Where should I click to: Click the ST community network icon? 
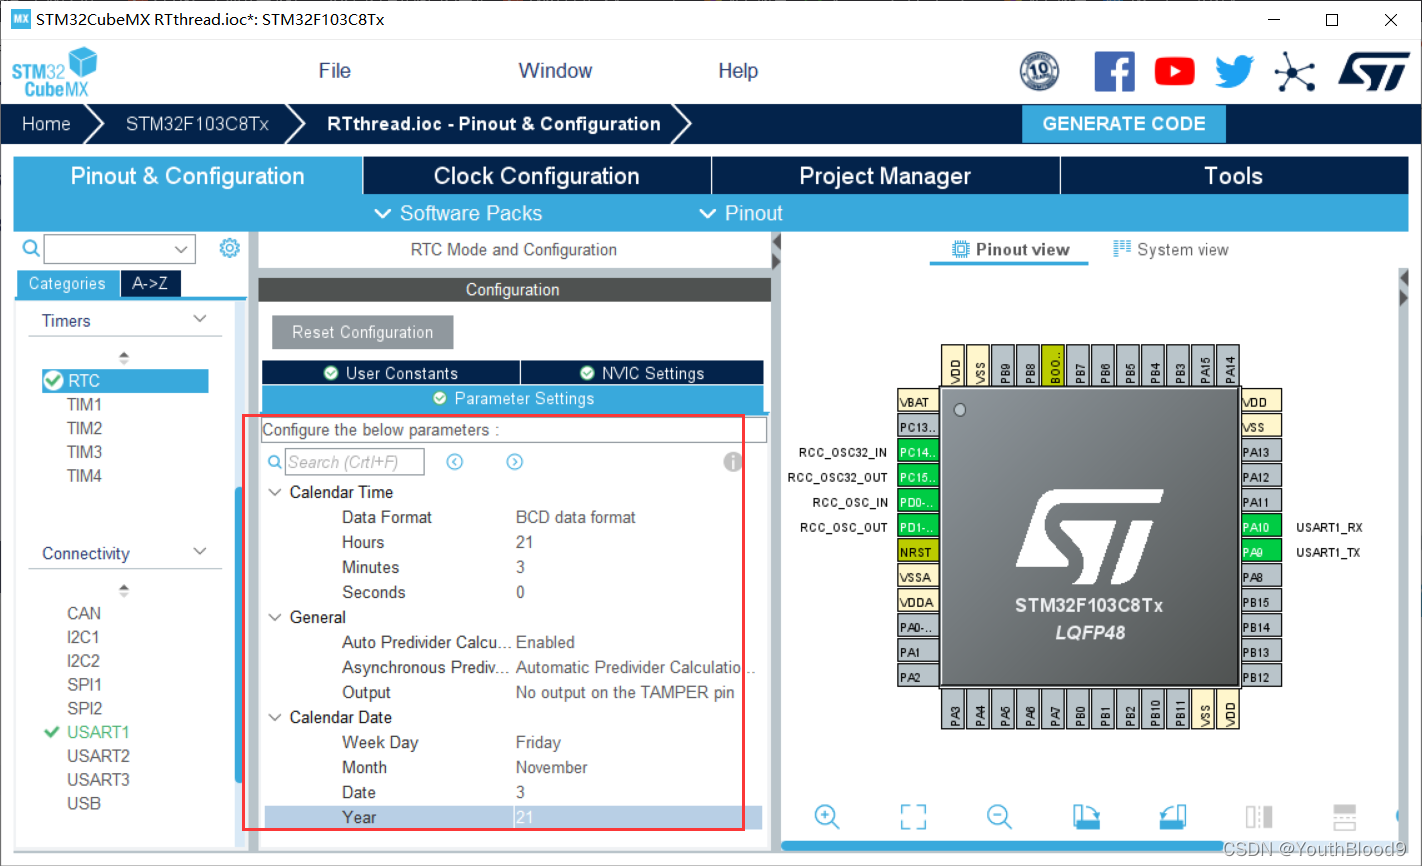1294,72
